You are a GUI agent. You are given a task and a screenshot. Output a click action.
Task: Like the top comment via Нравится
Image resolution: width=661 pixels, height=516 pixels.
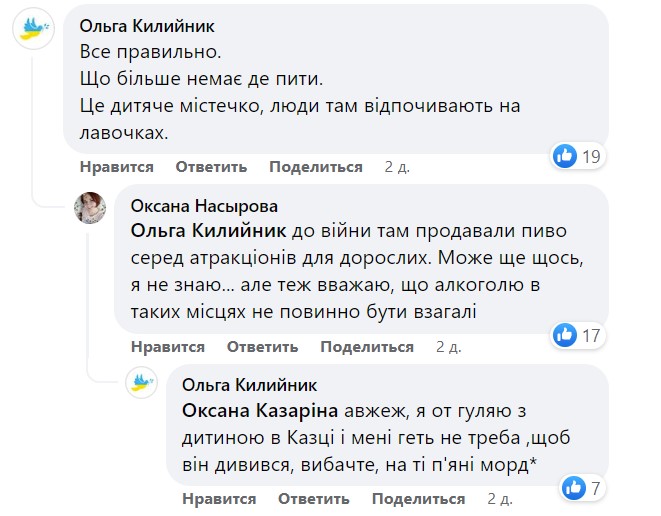[116, 167]
